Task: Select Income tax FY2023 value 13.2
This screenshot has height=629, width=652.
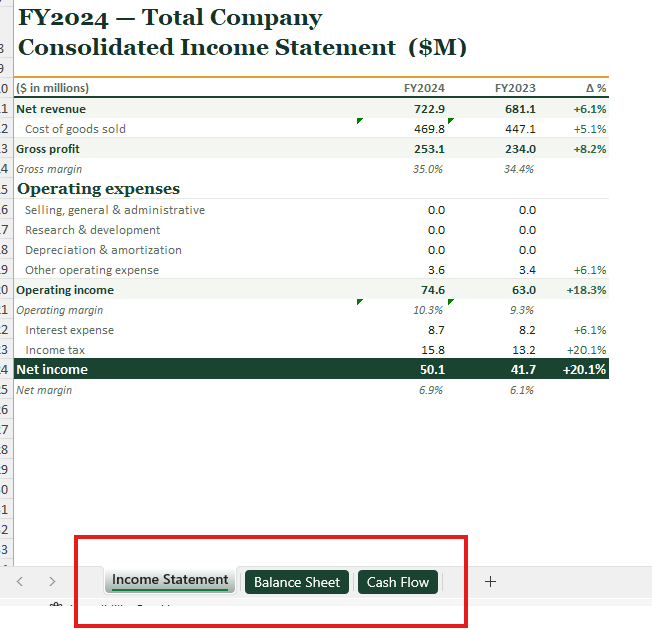Action: pyautogui.click(x=524, y=350)
